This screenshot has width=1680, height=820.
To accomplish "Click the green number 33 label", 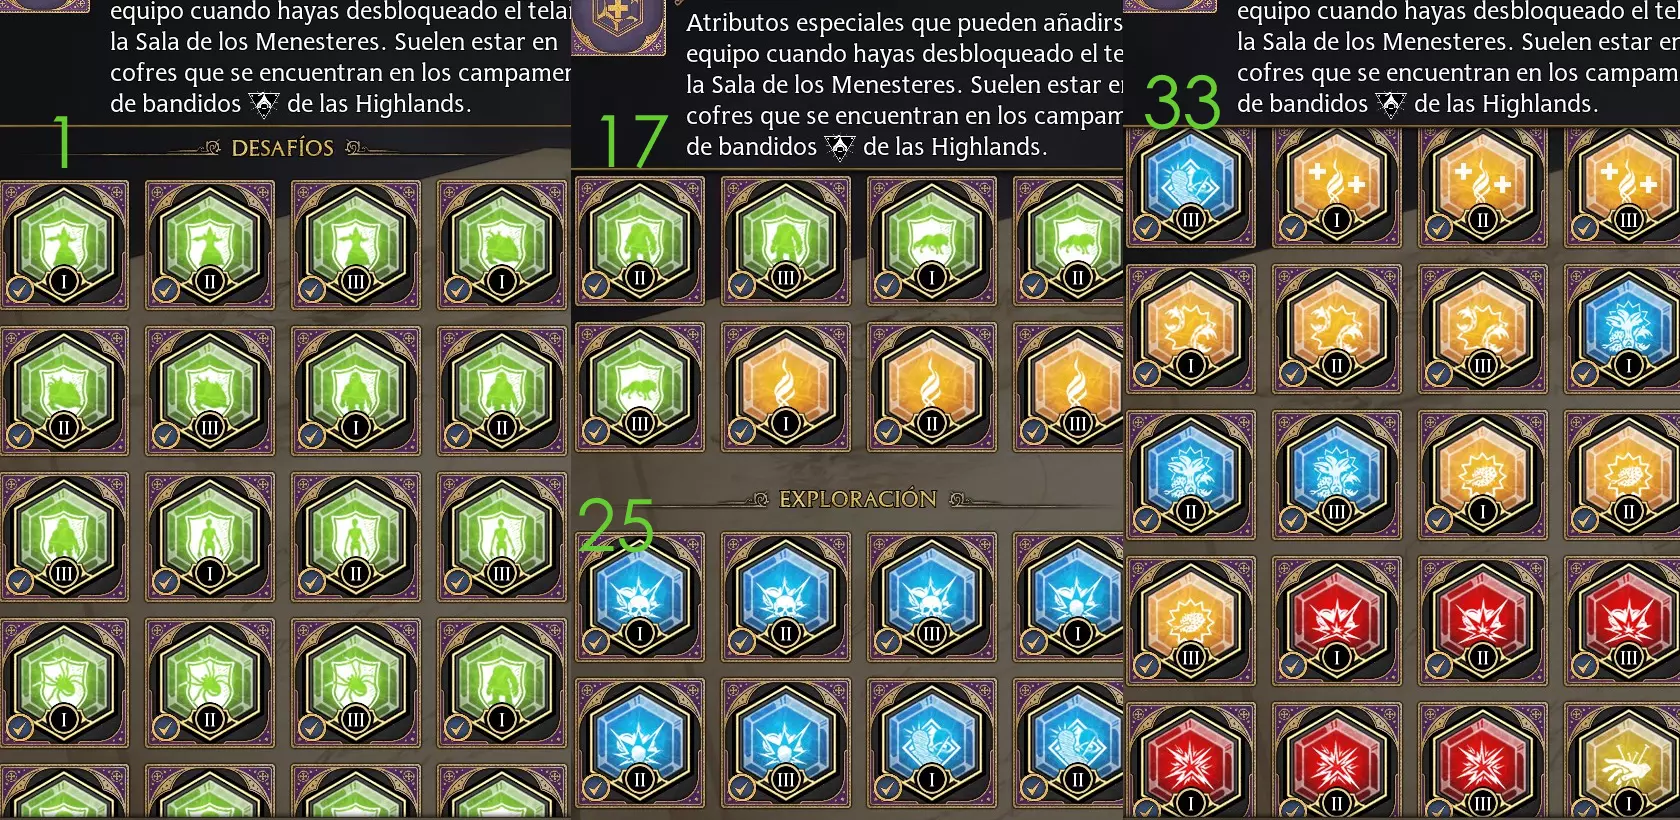I will coord(1182,102).
